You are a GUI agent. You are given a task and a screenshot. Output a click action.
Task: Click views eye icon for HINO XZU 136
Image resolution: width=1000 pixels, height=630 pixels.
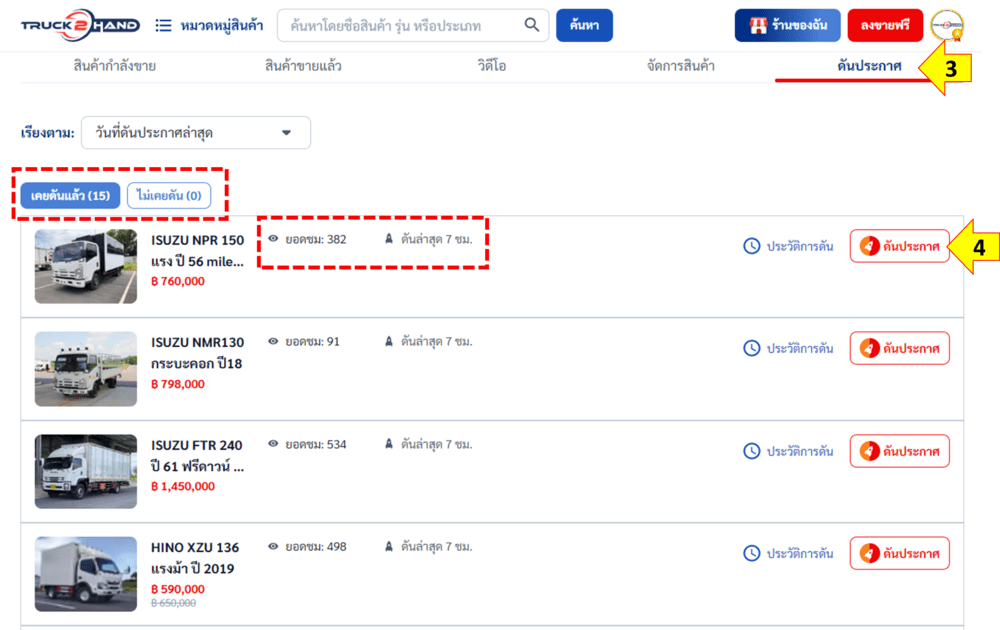273,546
